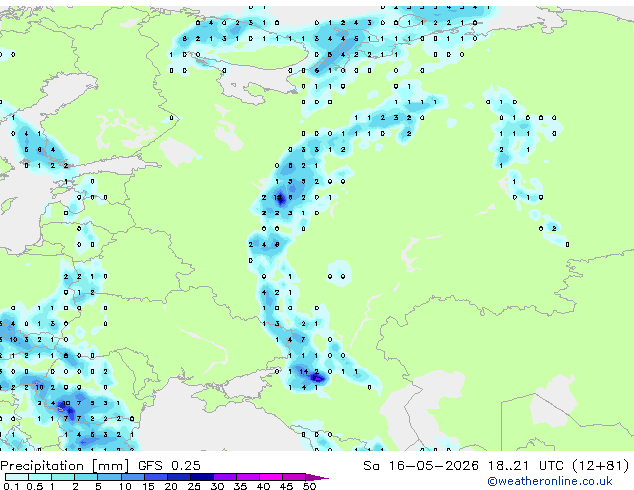This screenshot has width=634, height=490.
Task: Click the "Precipitation [mm]" title text
Action: point(64,466)
